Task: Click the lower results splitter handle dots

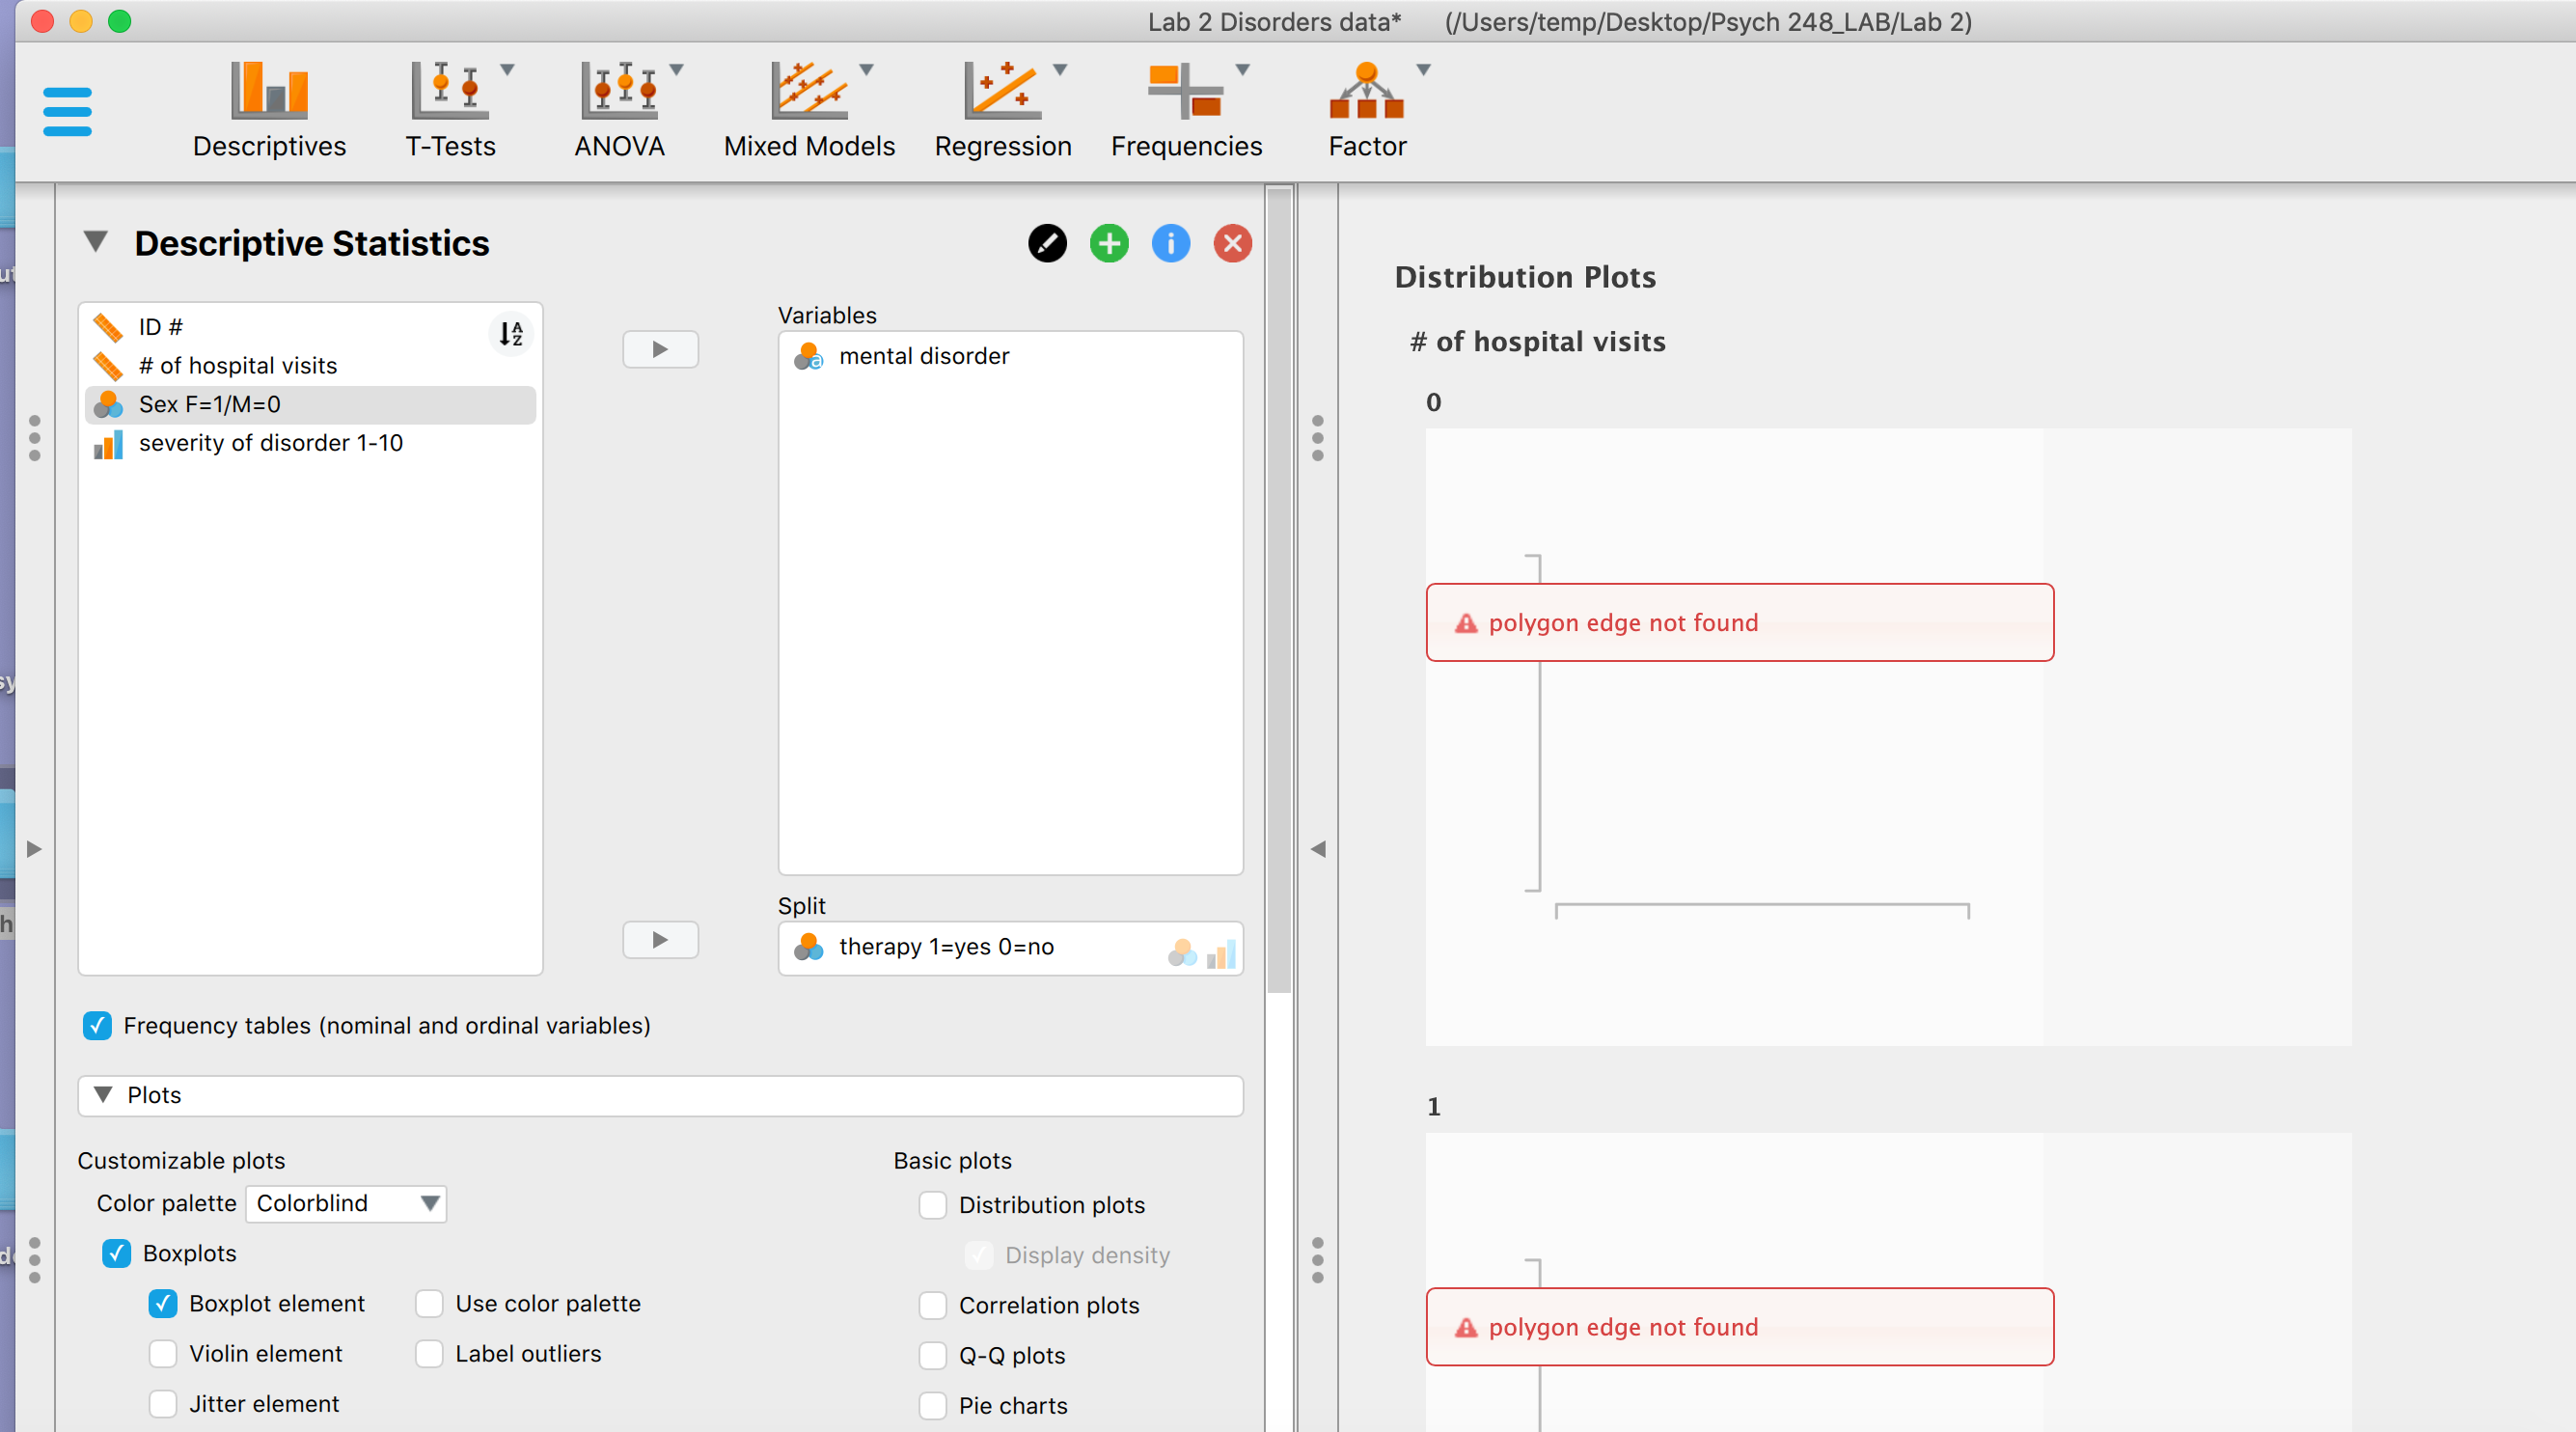Action: coord(1318,1260)
